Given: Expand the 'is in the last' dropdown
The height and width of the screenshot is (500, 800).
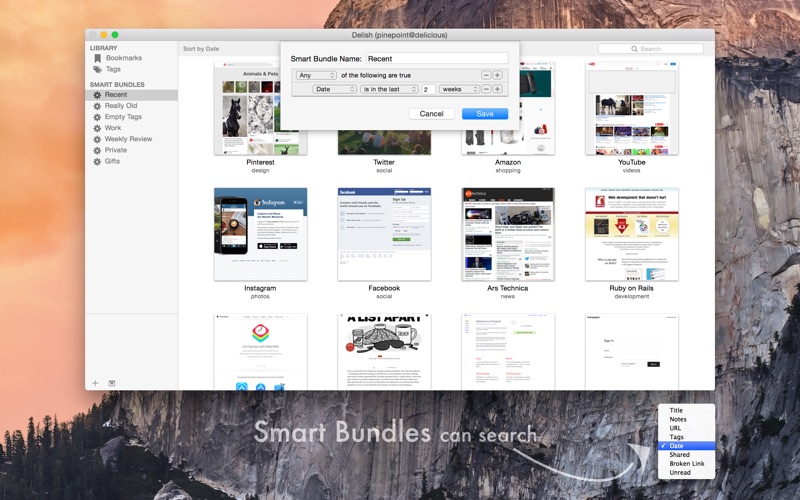Looking at the screenshot, I should pos(389,89).
